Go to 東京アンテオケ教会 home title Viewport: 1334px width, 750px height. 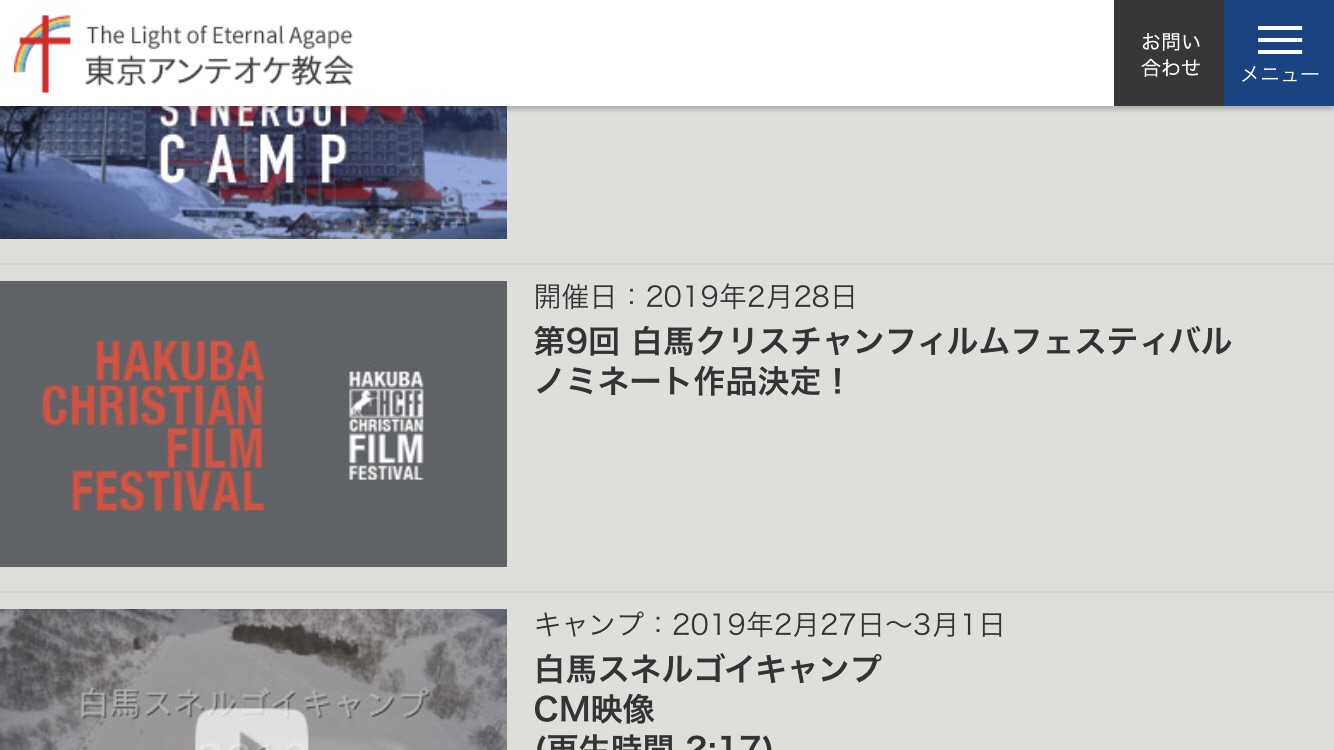point(219,71)
